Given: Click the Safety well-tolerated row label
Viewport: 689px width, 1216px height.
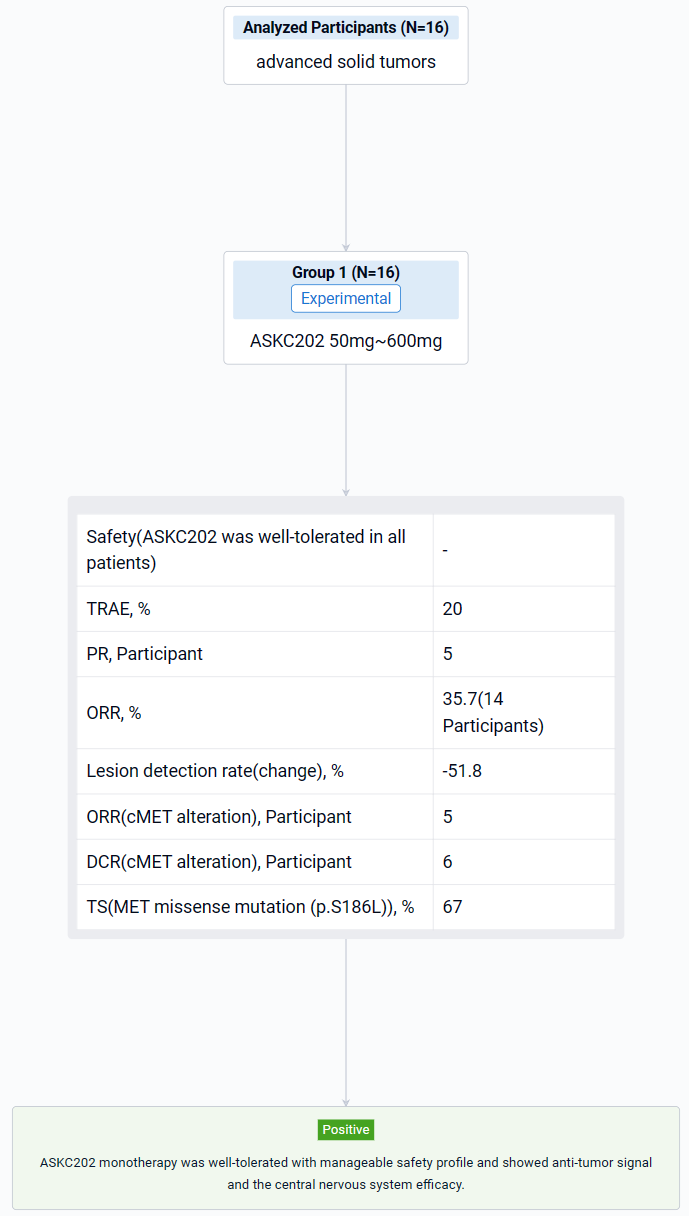Looking at the screenshot, I should [246, 550].
